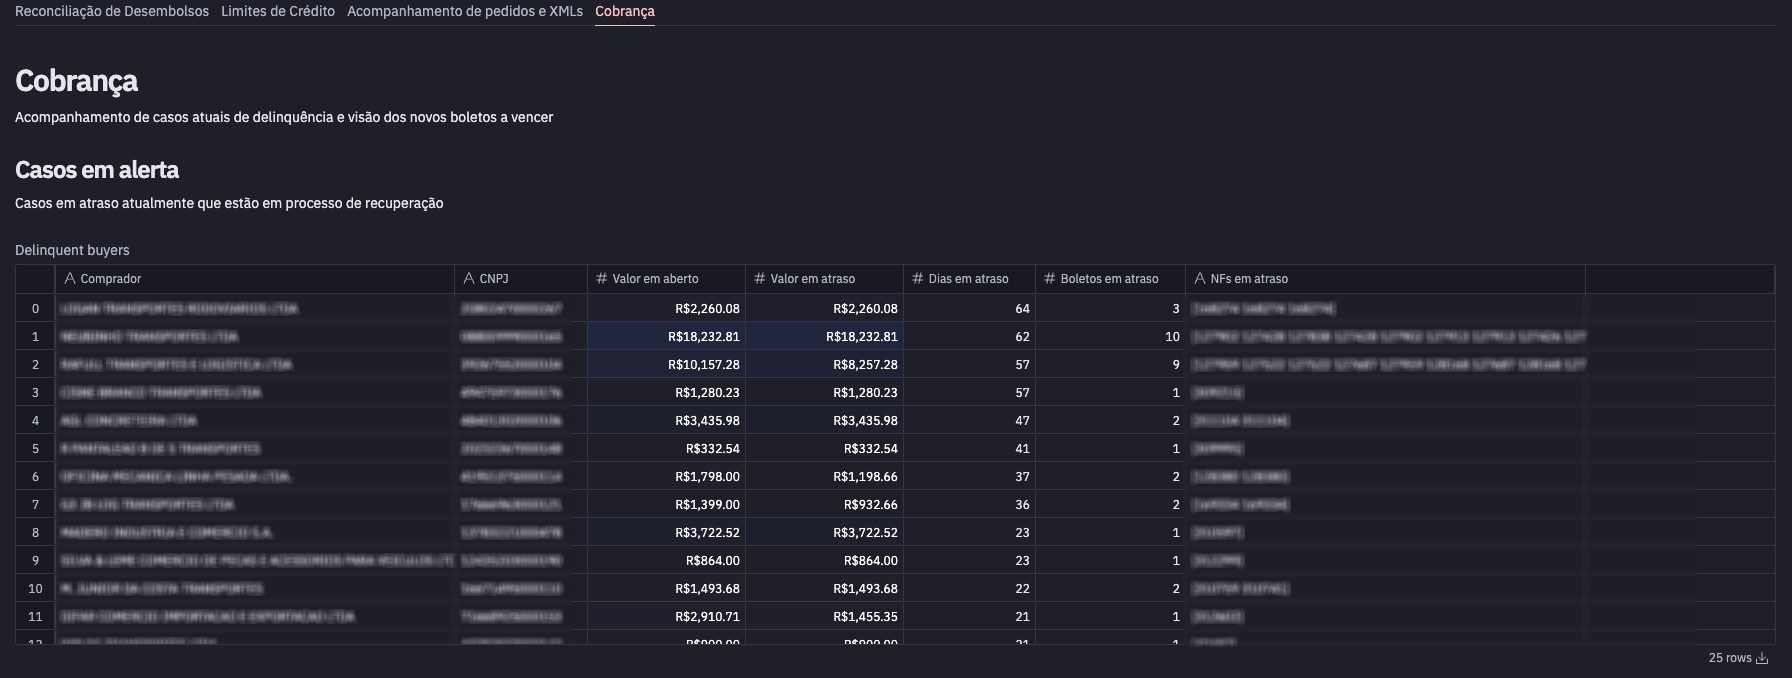This screenshot has height=678, width=1792.
Task: Sort by the Comprador column header
Action: (x=255, y=279)
